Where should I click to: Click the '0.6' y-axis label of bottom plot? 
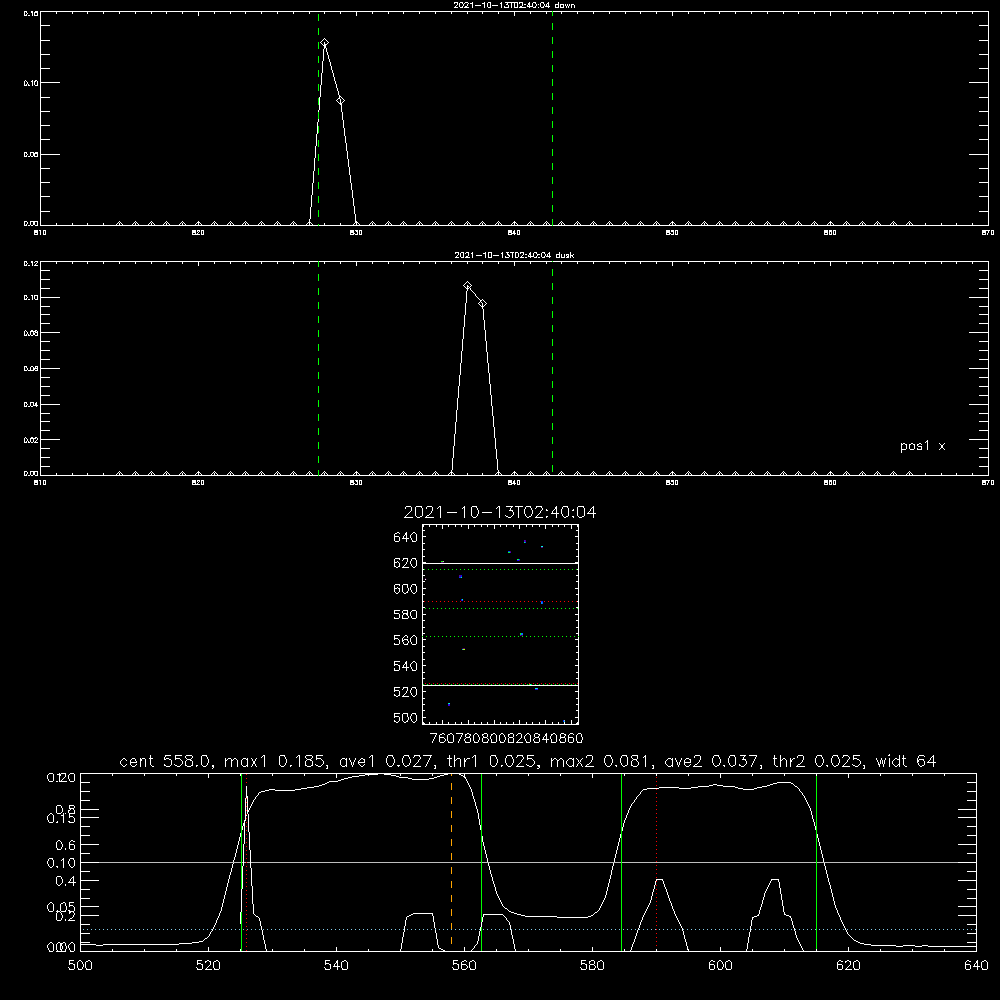(66, 845)
